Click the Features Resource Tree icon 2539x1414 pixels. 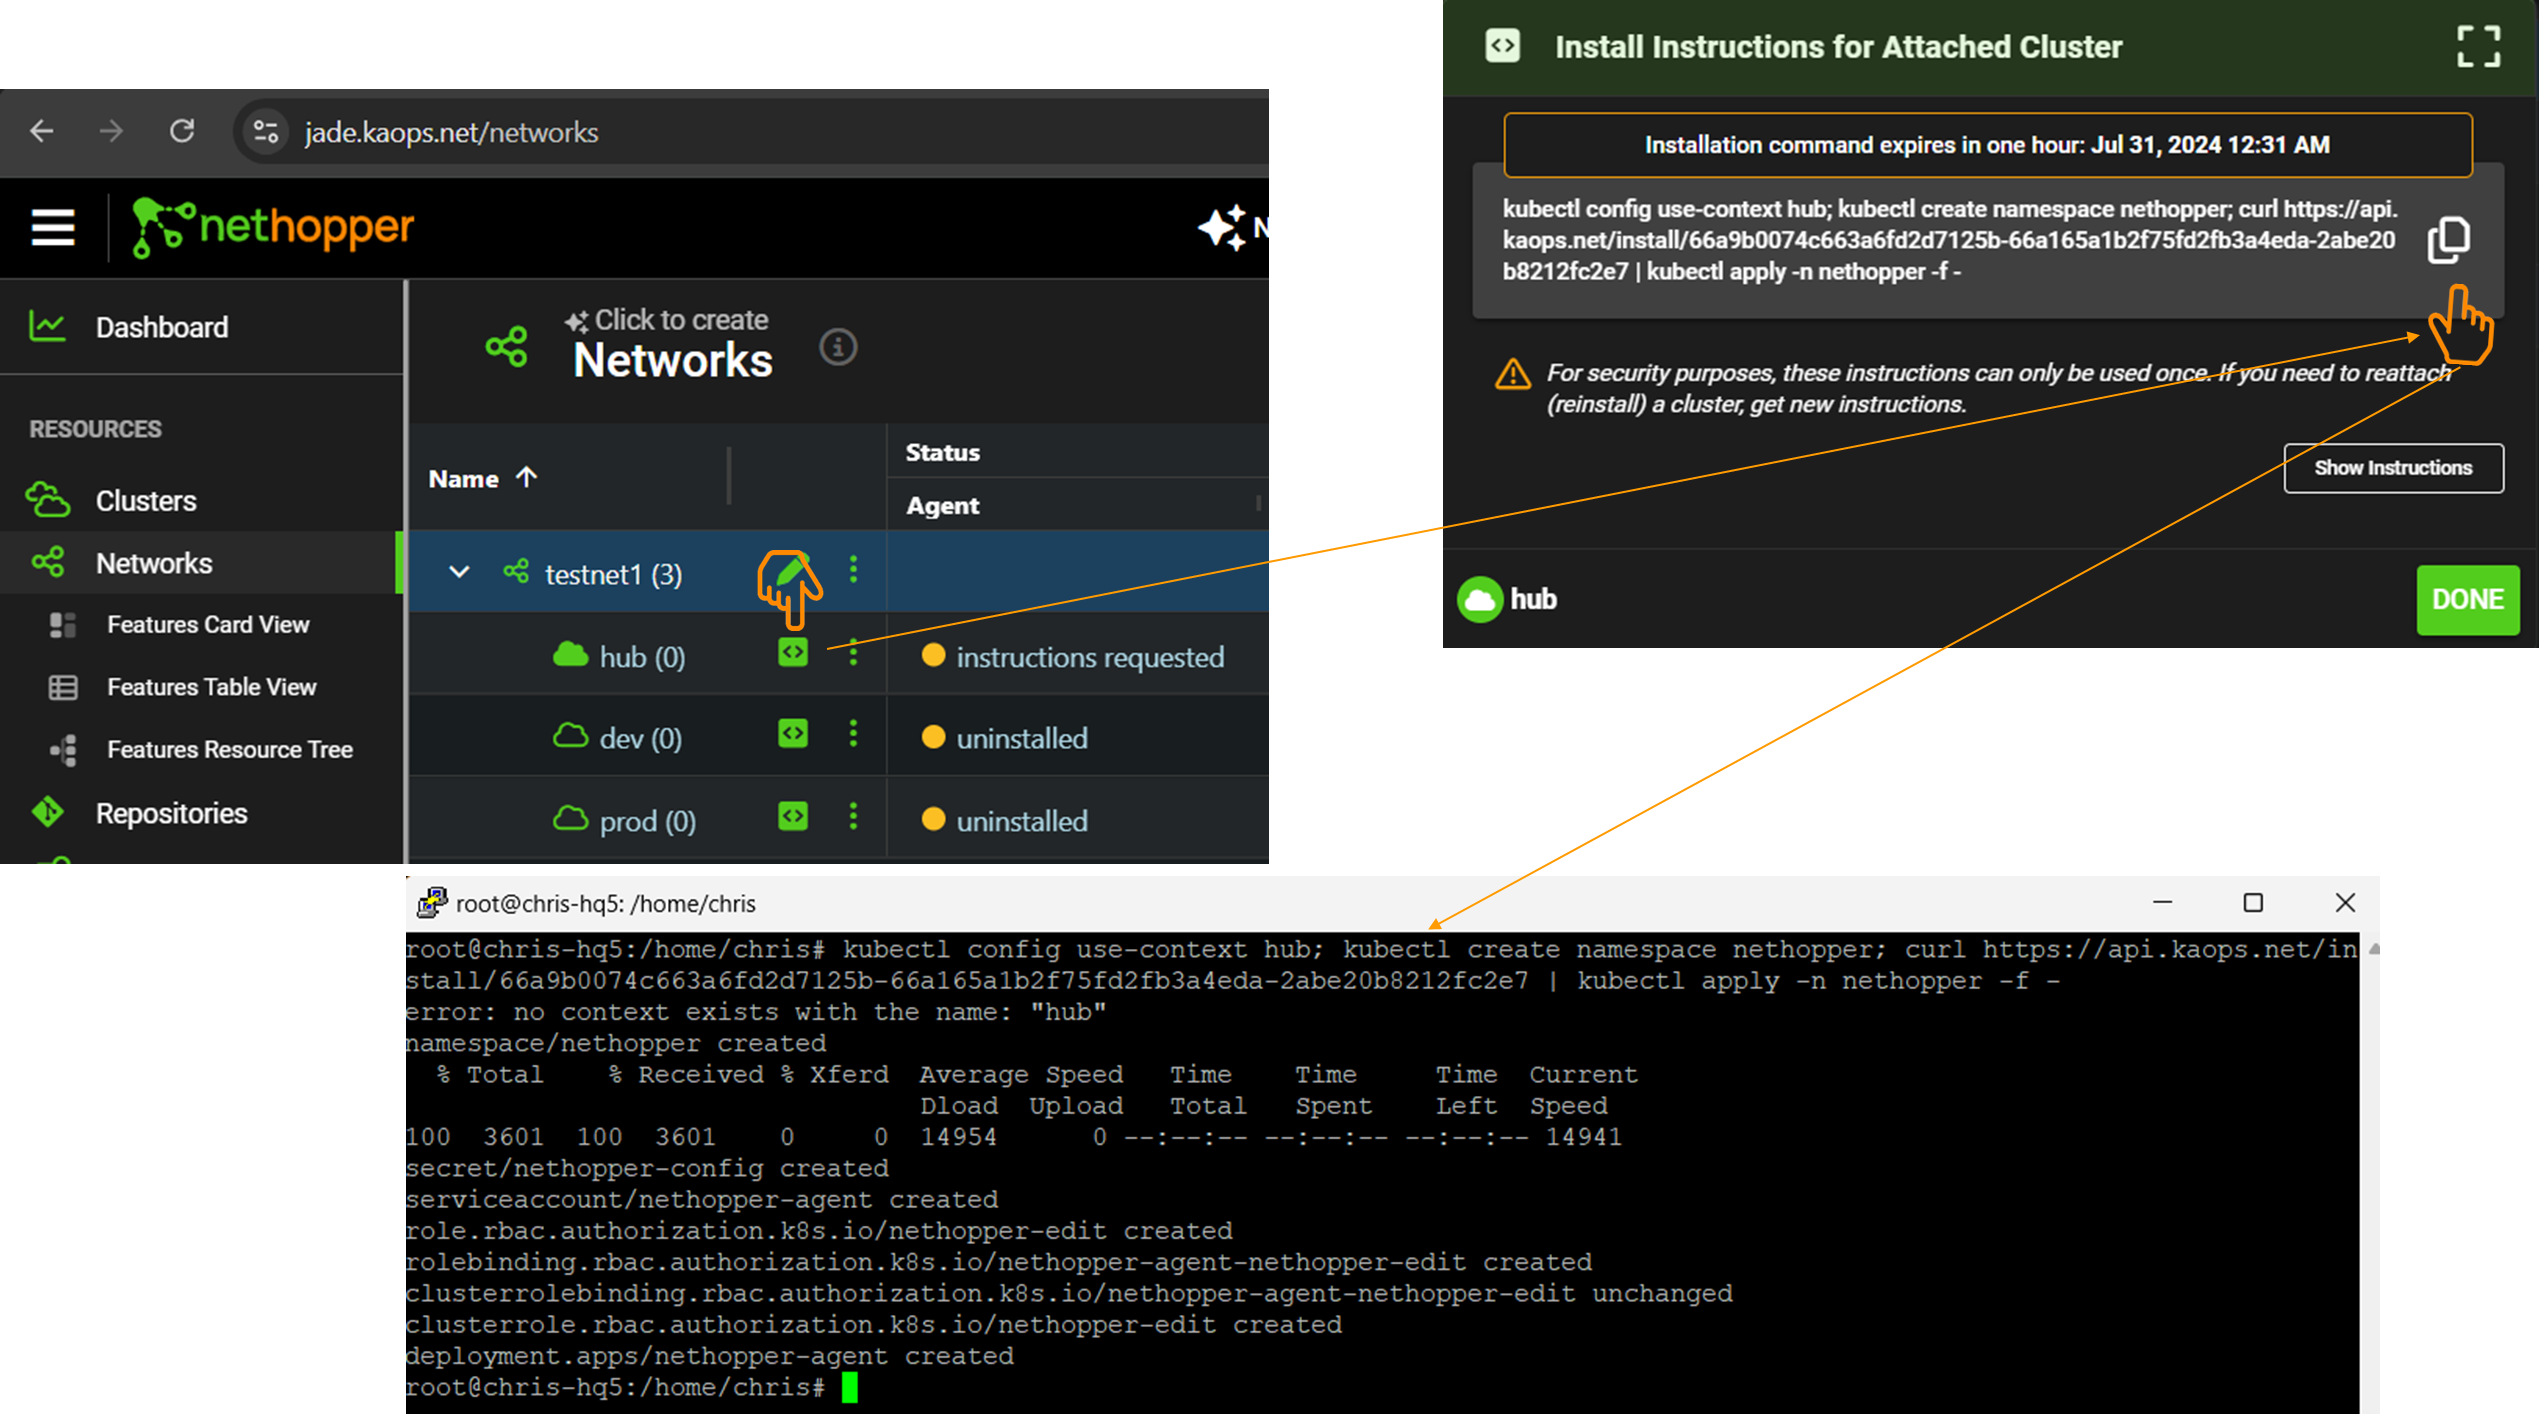[x=63, y=749]
